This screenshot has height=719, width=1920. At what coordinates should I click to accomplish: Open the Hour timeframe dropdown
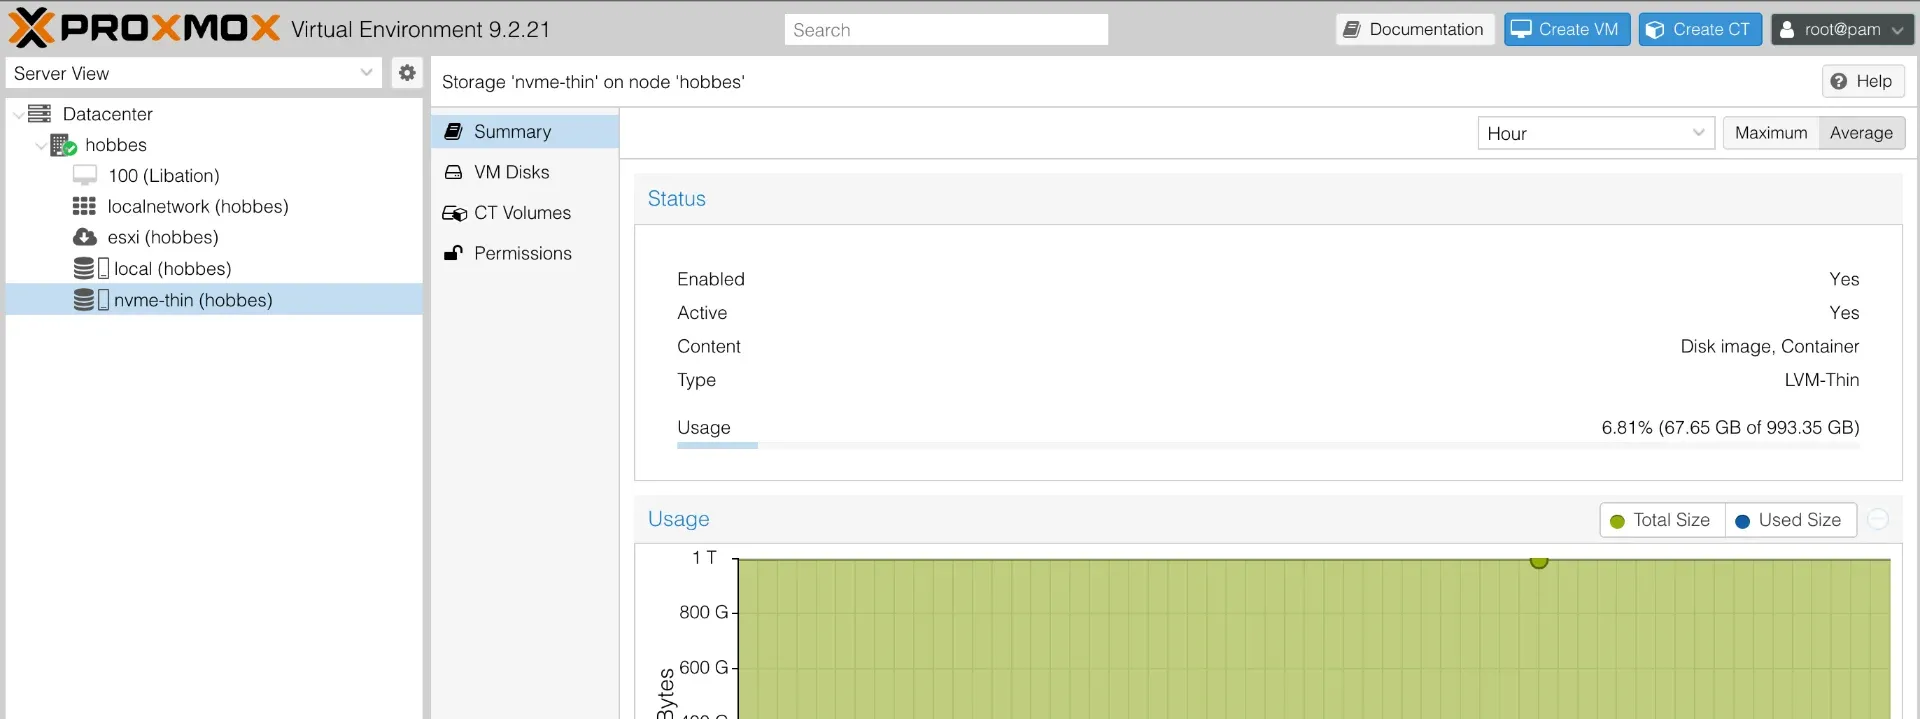1596,133
